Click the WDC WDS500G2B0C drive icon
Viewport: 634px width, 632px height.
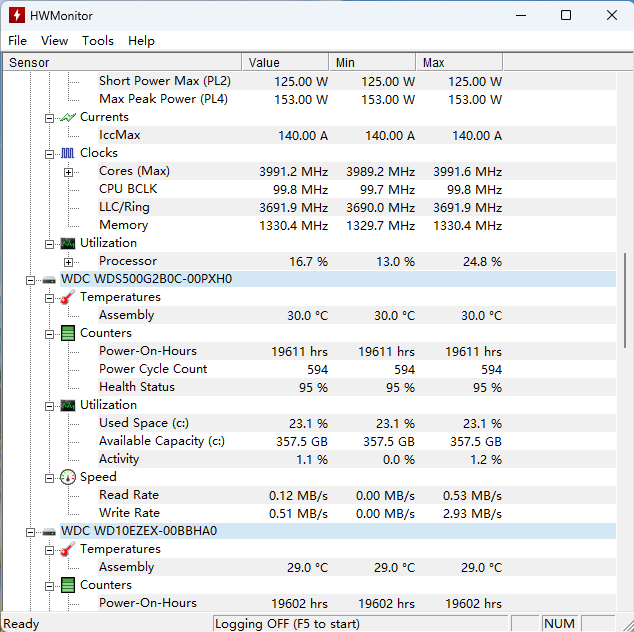pos(49,279)
